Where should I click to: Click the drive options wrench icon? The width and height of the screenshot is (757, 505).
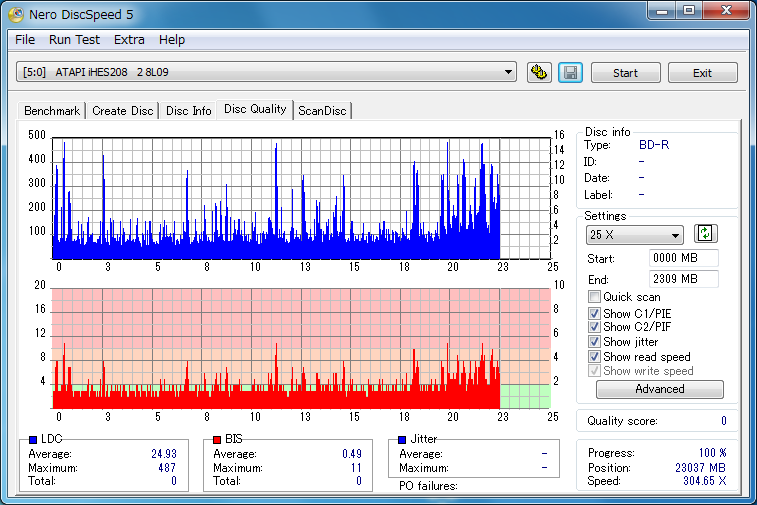click(539, 72)
